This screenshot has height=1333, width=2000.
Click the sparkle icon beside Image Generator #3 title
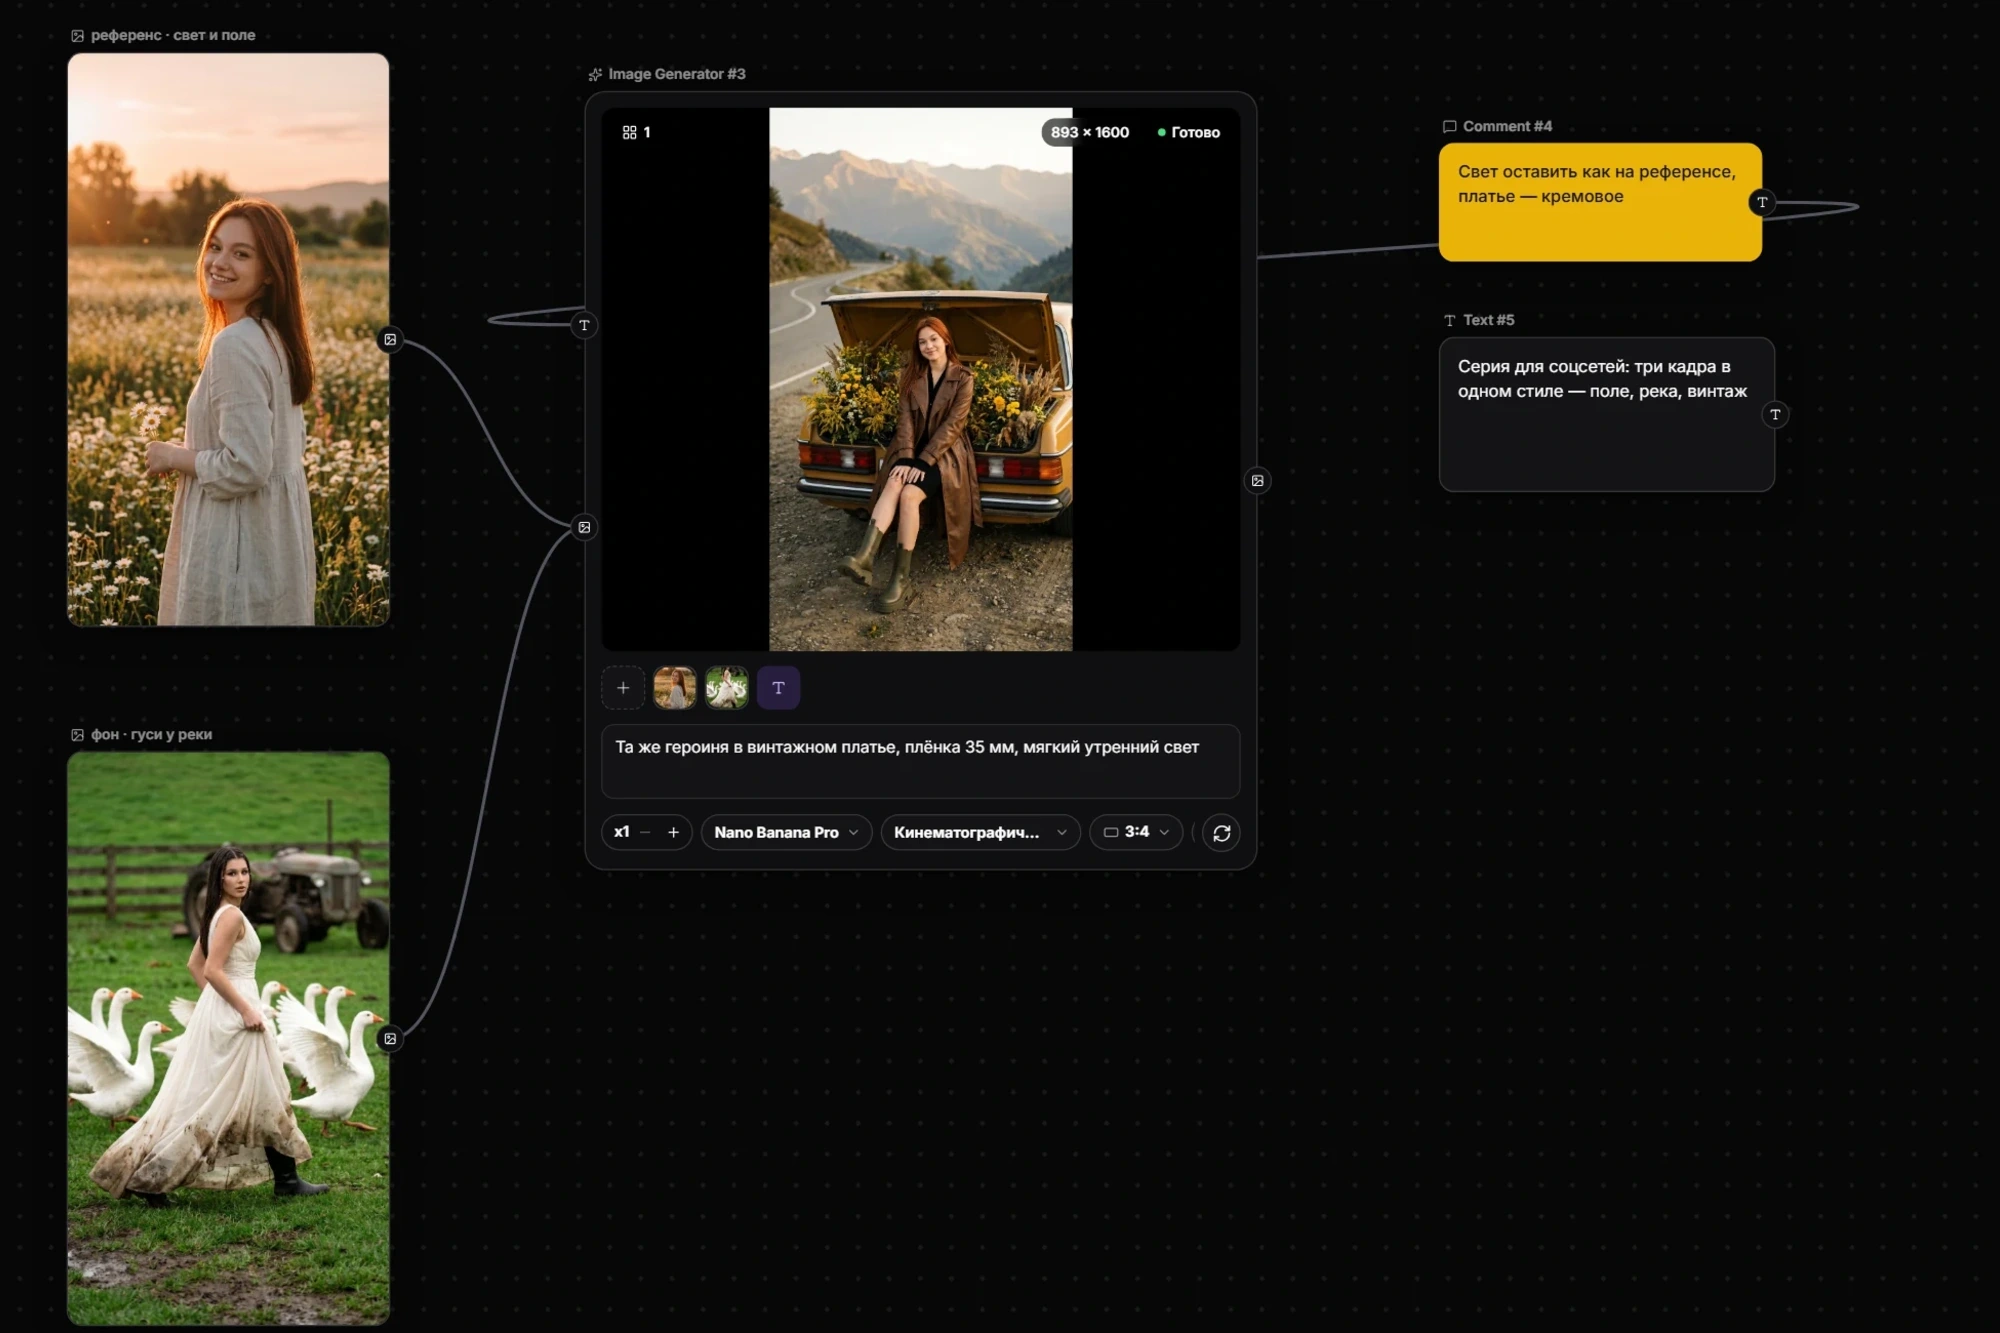pyautogui.click(x=595, y=74)
